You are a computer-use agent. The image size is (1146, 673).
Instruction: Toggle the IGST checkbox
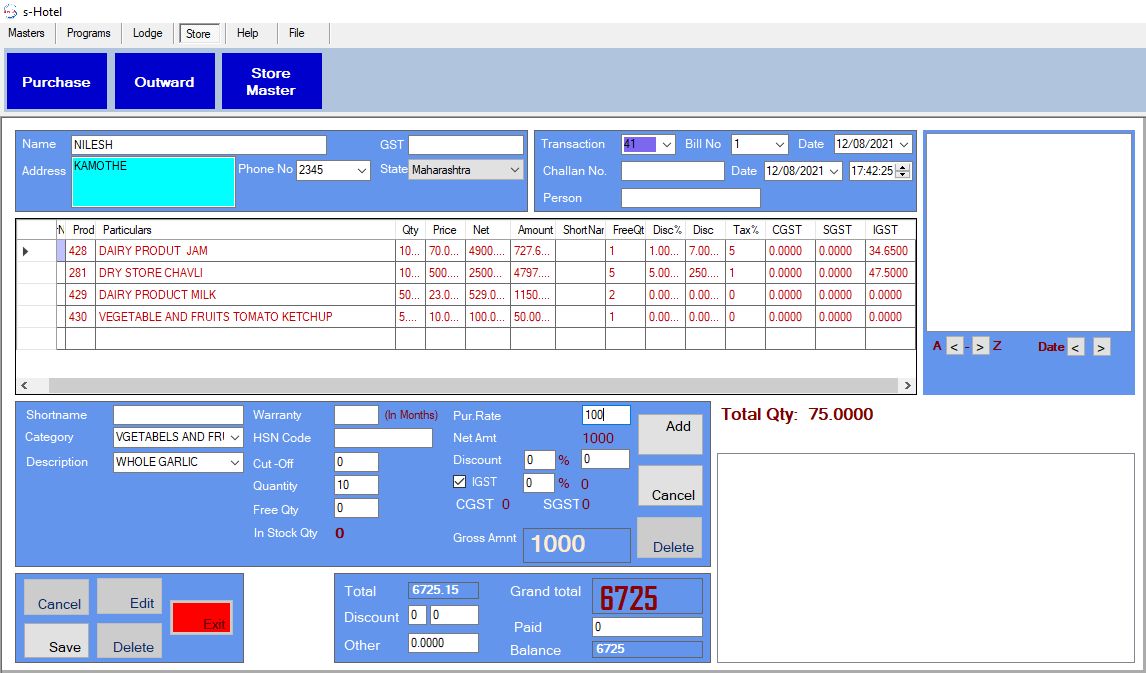(x=460, y=482)
